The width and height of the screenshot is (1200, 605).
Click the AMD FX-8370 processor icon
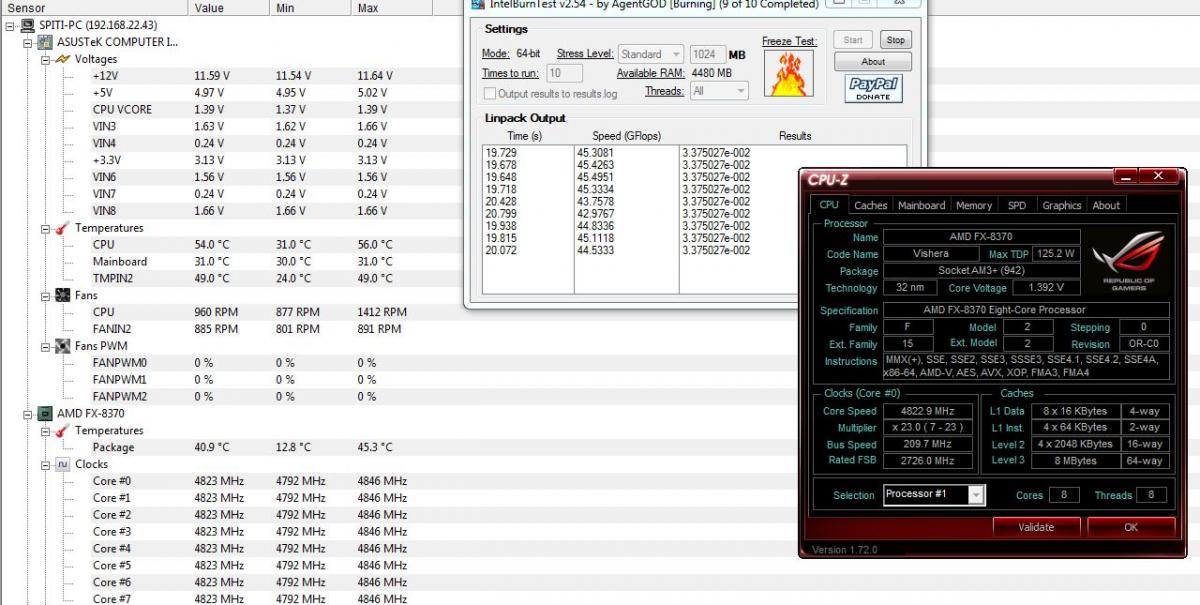tap(44, 413)
